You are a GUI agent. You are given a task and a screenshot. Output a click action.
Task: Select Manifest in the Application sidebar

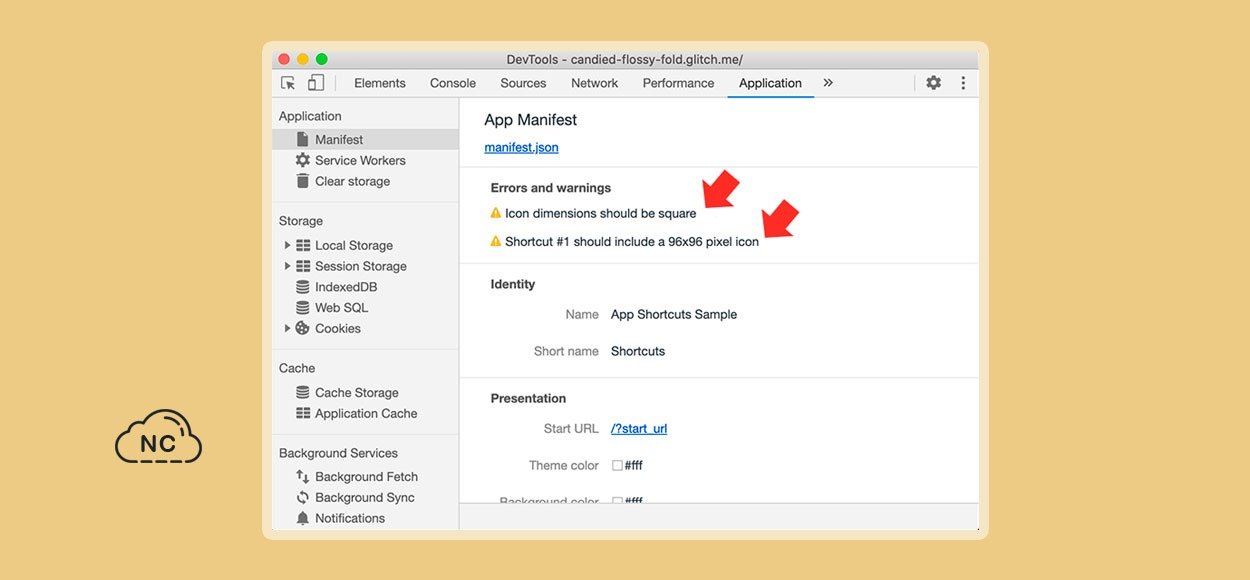[339, 140]
